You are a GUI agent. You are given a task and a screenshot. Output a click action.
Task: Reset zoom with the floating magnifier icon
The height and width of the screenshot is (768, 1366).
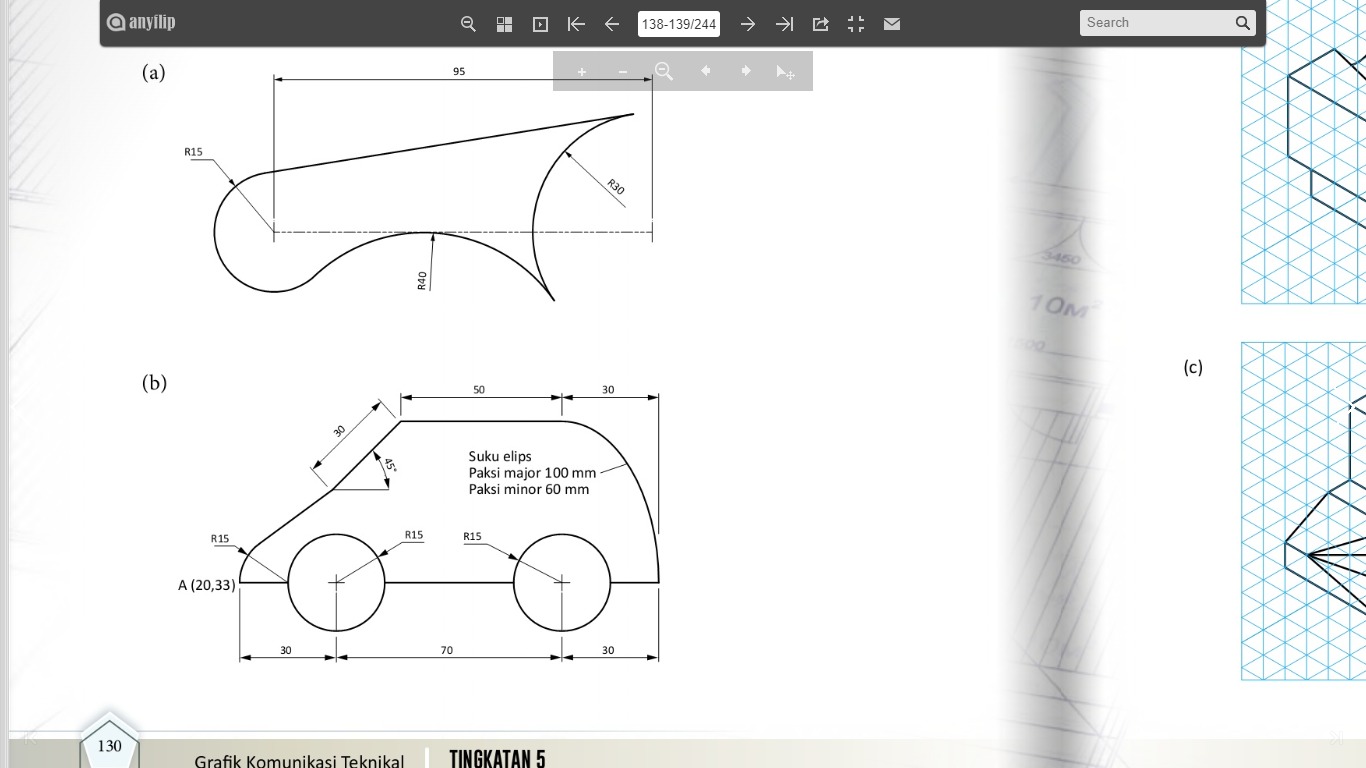[664, 71]
